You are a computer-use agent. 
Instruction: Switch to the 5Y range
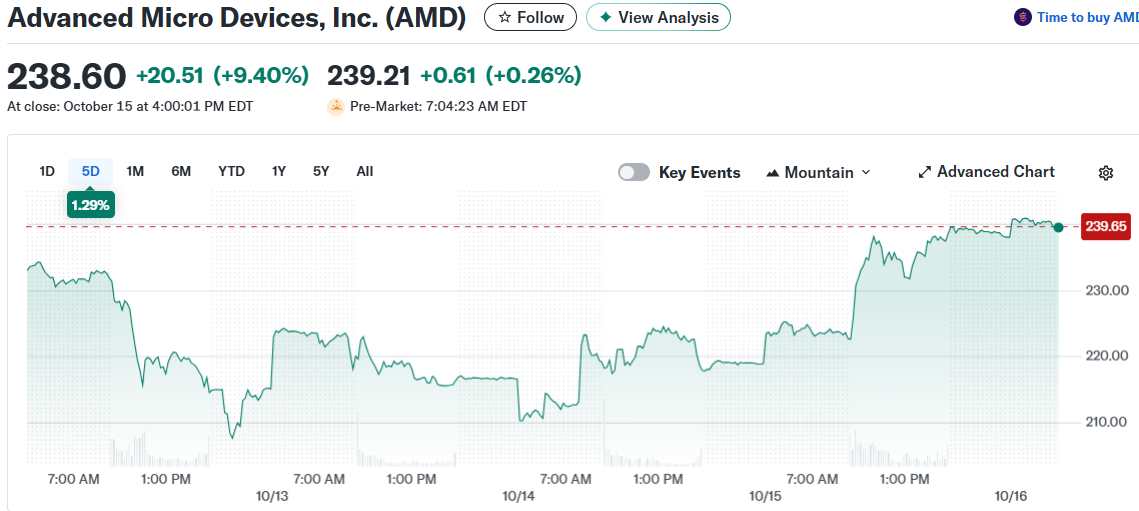321,171
